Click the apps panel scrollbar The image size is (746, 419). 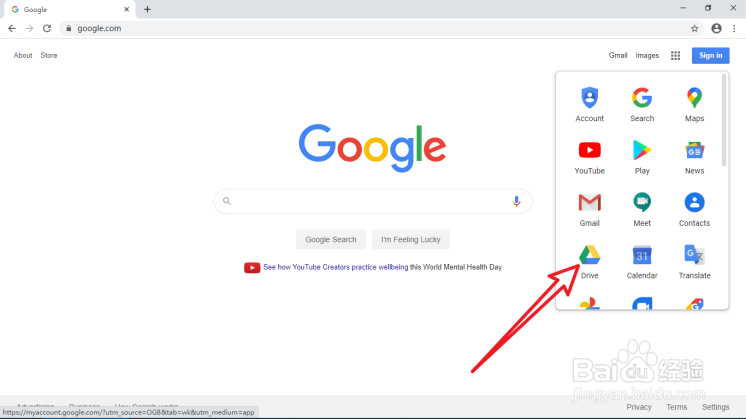(x=724, y=120)
